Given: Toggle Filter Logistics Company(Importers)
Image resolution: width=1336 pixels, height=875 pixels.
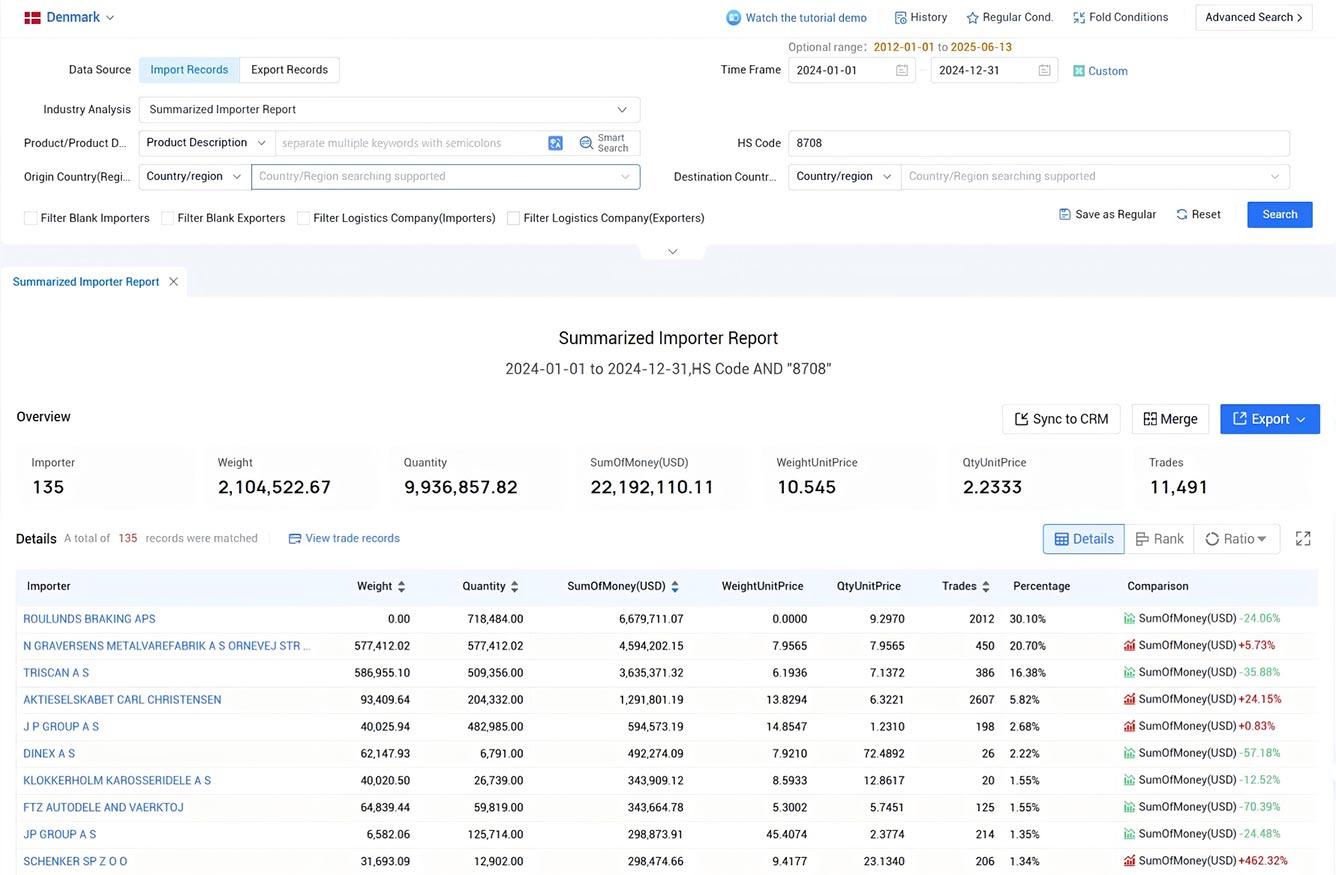Looking at the screenshot, I should pyautogui.click(x=303, y=218).
